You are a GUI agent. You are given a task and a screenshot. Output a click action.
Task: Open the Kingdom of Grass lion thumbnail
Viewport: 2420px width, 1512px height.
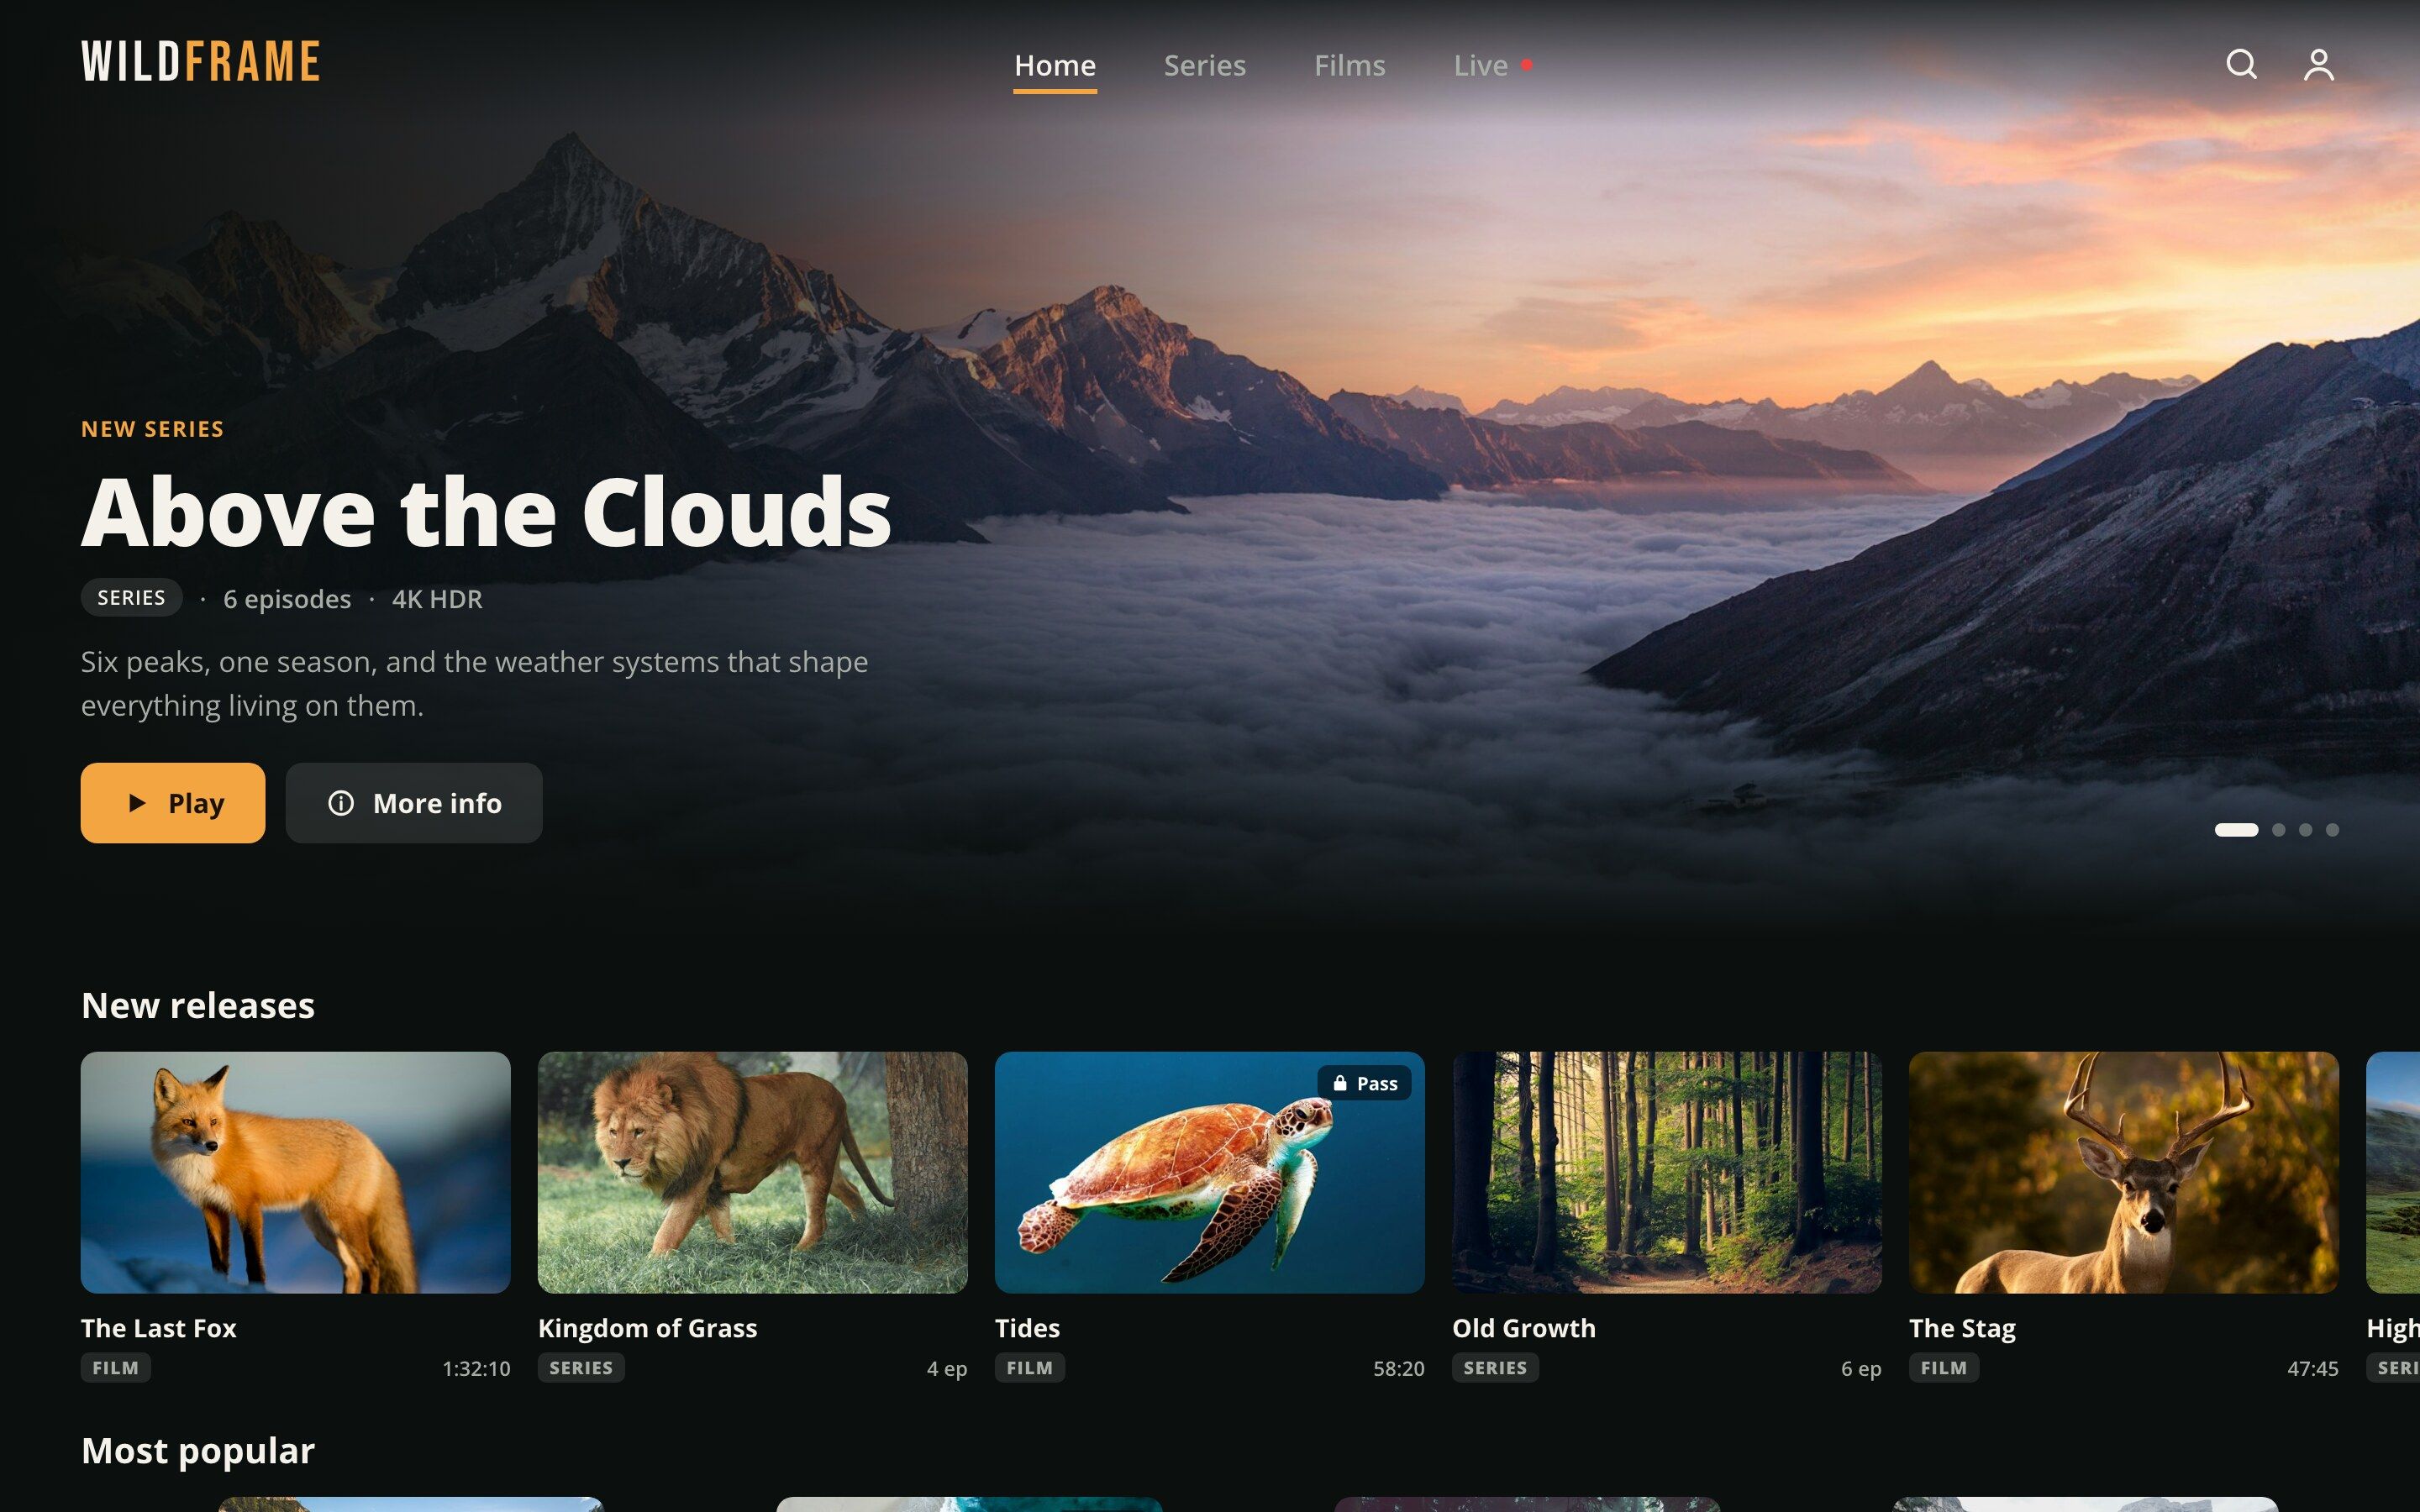click(752, 1172)
